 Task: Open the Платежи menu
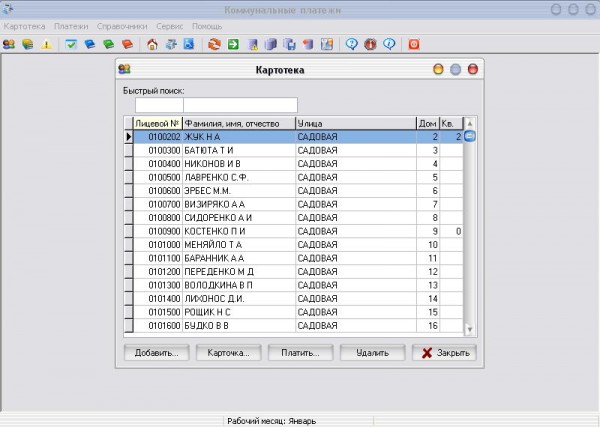(x=72, y=24)
